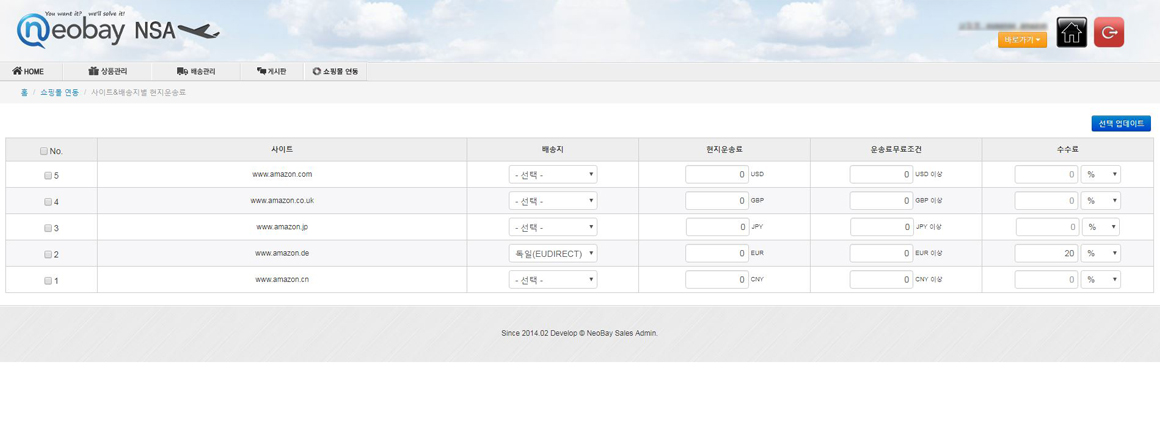1160x440 pixels.
Task: Open fee % unit dropdown for amazon.cn
Action: (x=1101, y=280)
